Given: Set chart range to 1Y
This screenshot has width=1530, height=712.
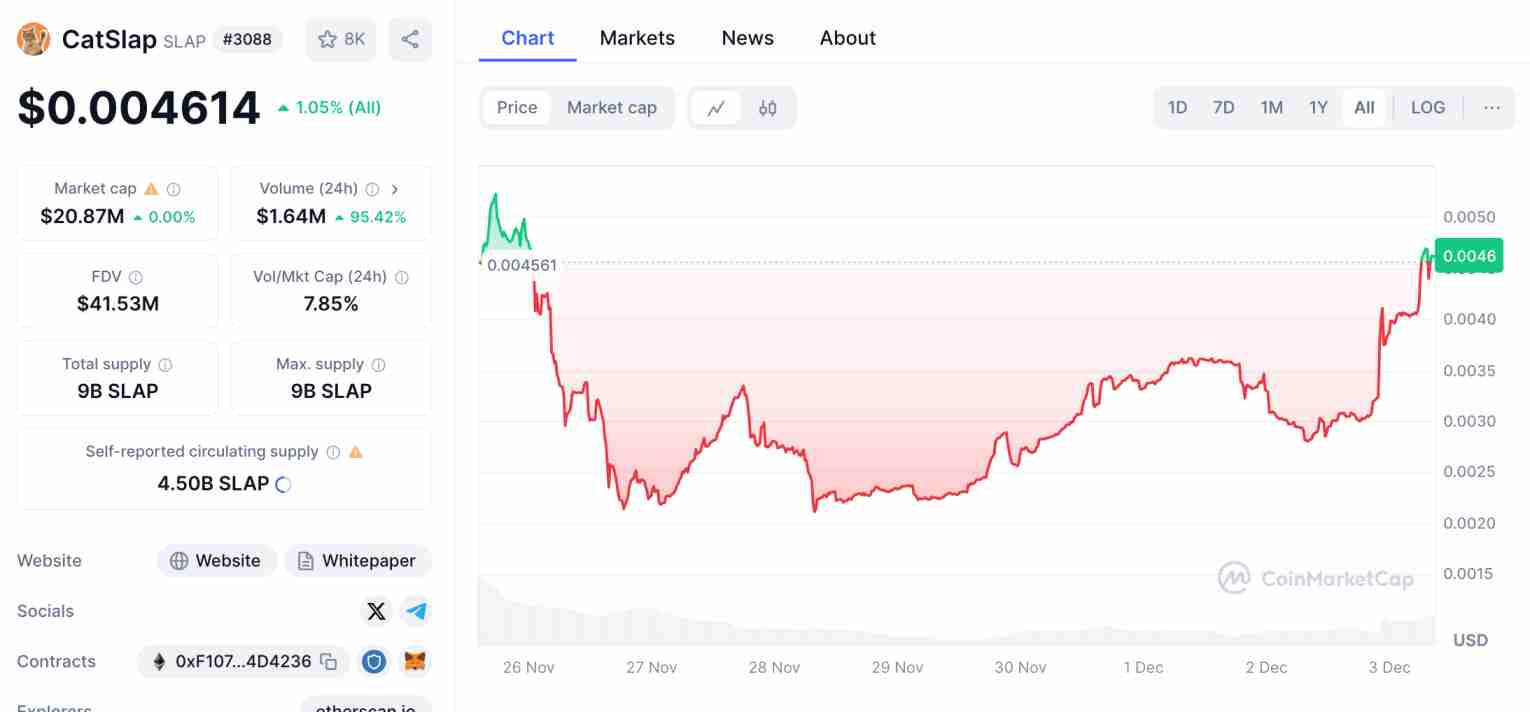Looking at the screenshot, I should 1319,108.
